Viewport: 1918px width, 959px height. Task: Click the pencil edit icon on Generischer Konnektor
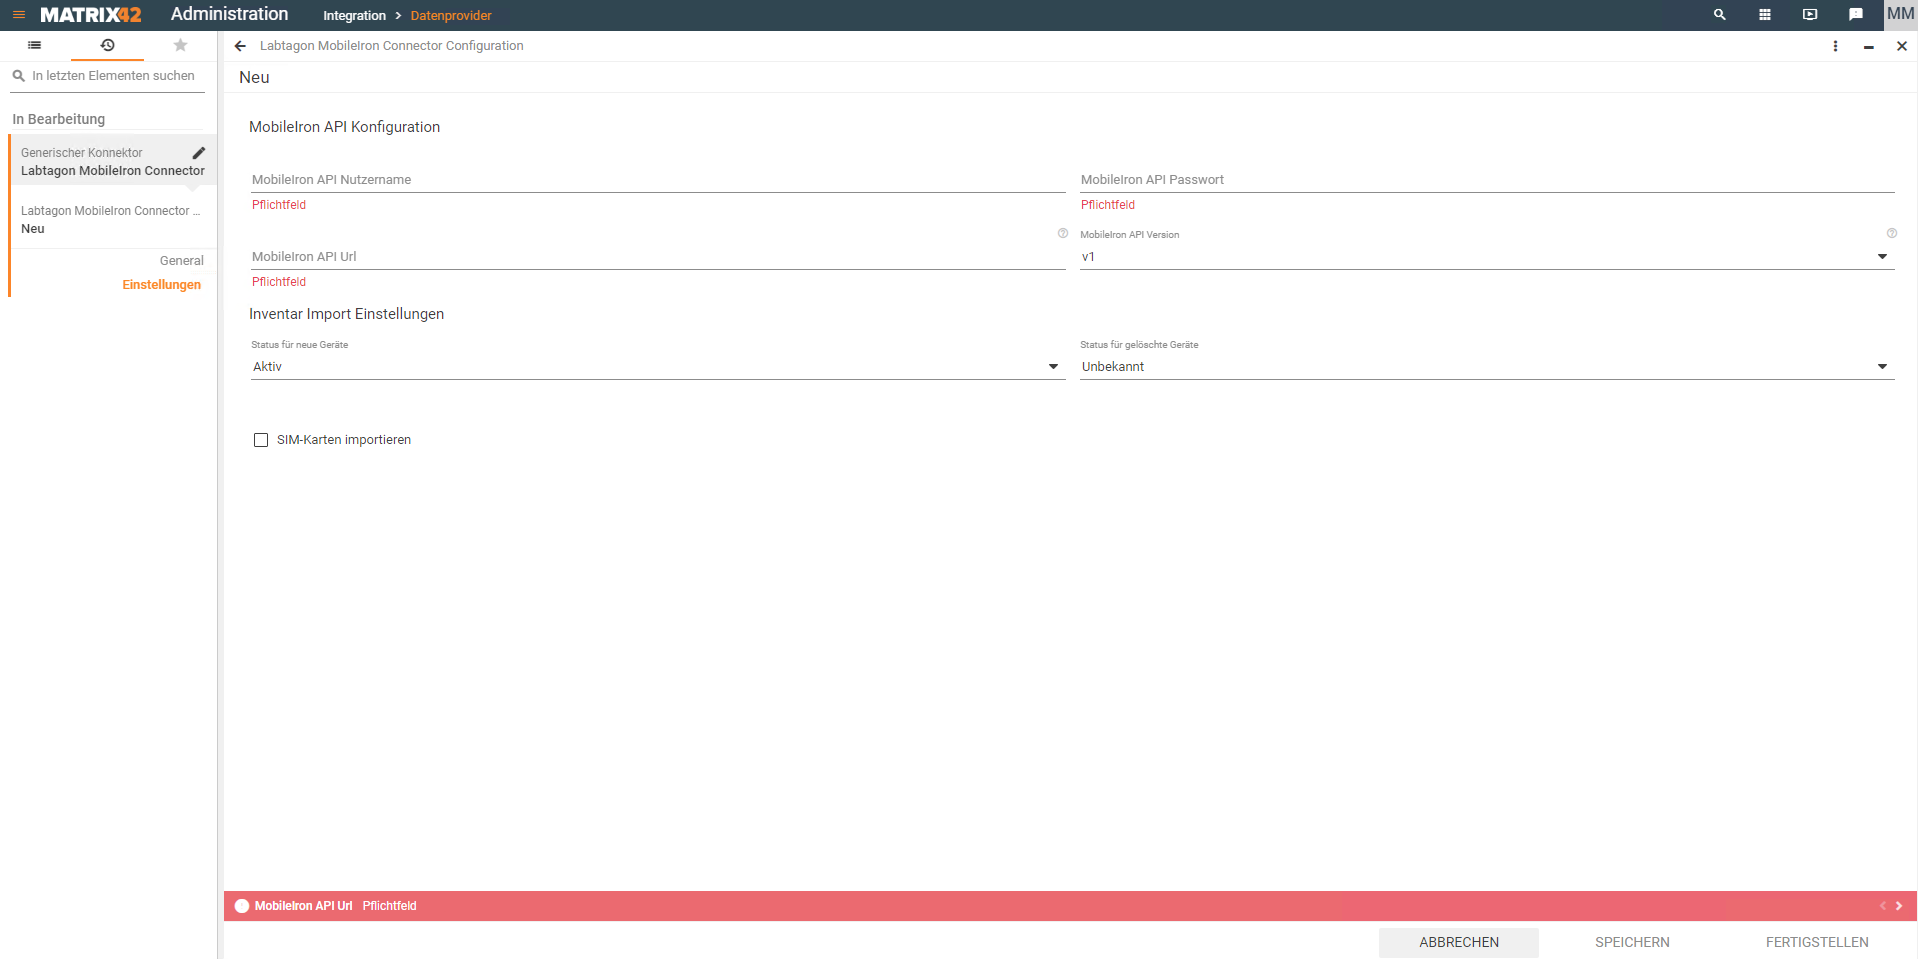(x=198, y=153)
